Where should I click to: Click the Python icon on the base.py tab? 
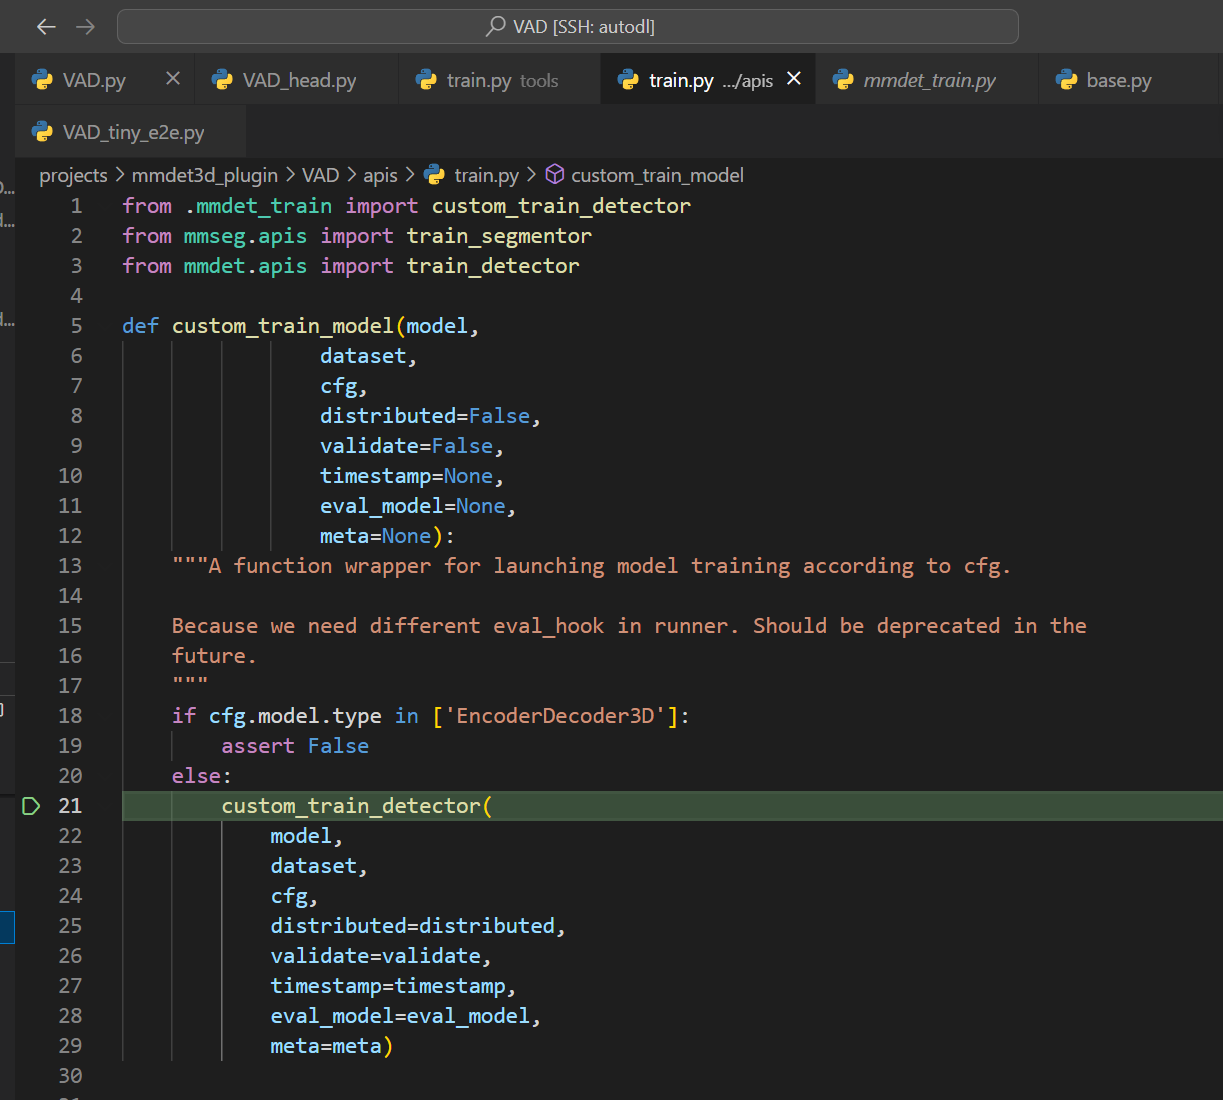pyautogui.click(x=1067, y=80)
